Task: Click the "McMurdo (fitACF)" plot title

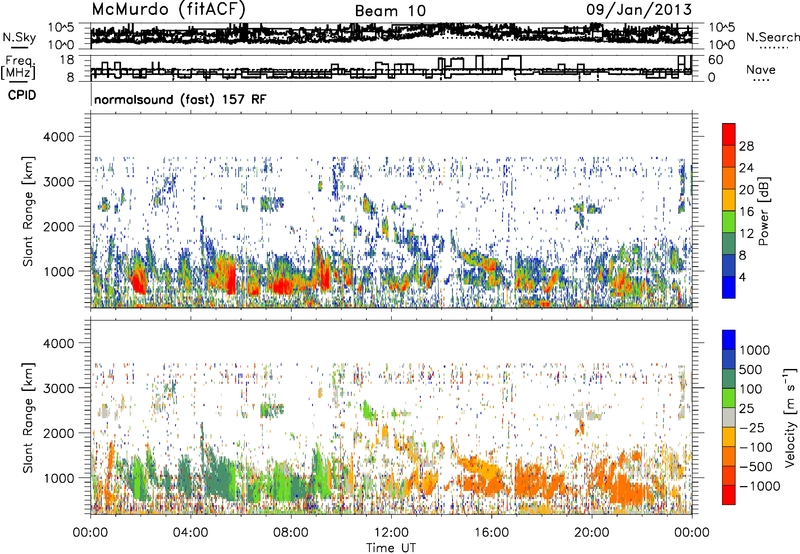Action: tap(168, 9)
